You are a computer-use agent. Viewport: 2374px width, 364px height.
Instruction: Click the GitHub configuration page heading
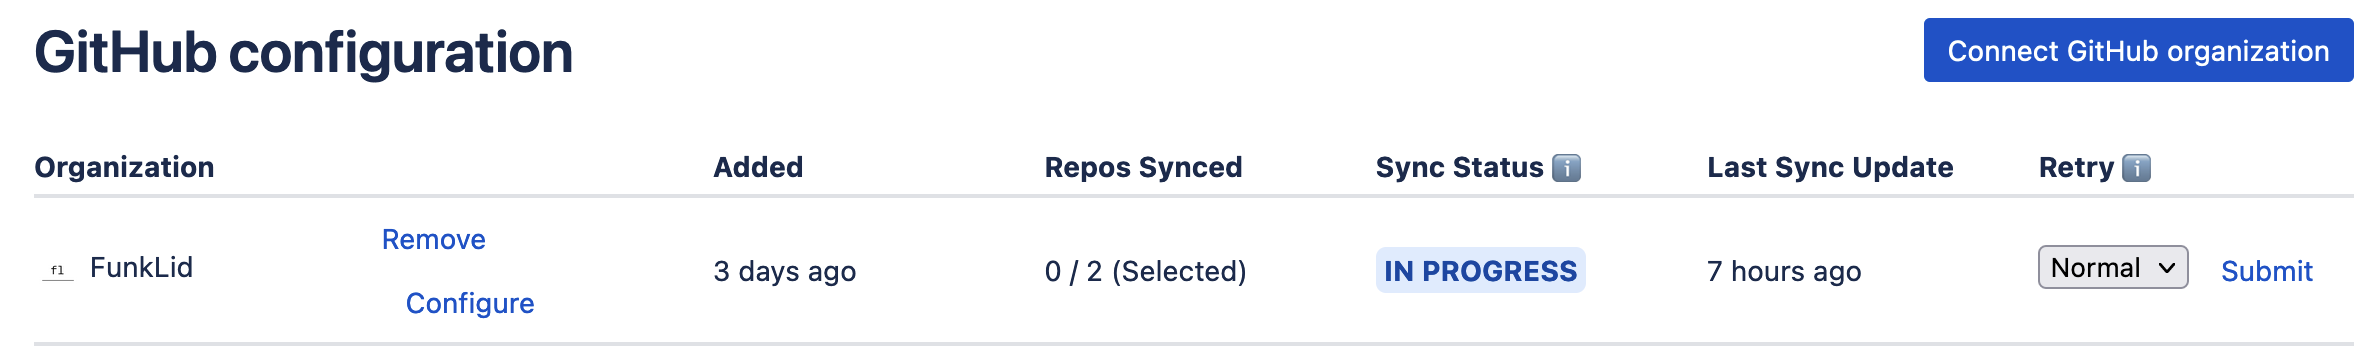pos(303,52)
